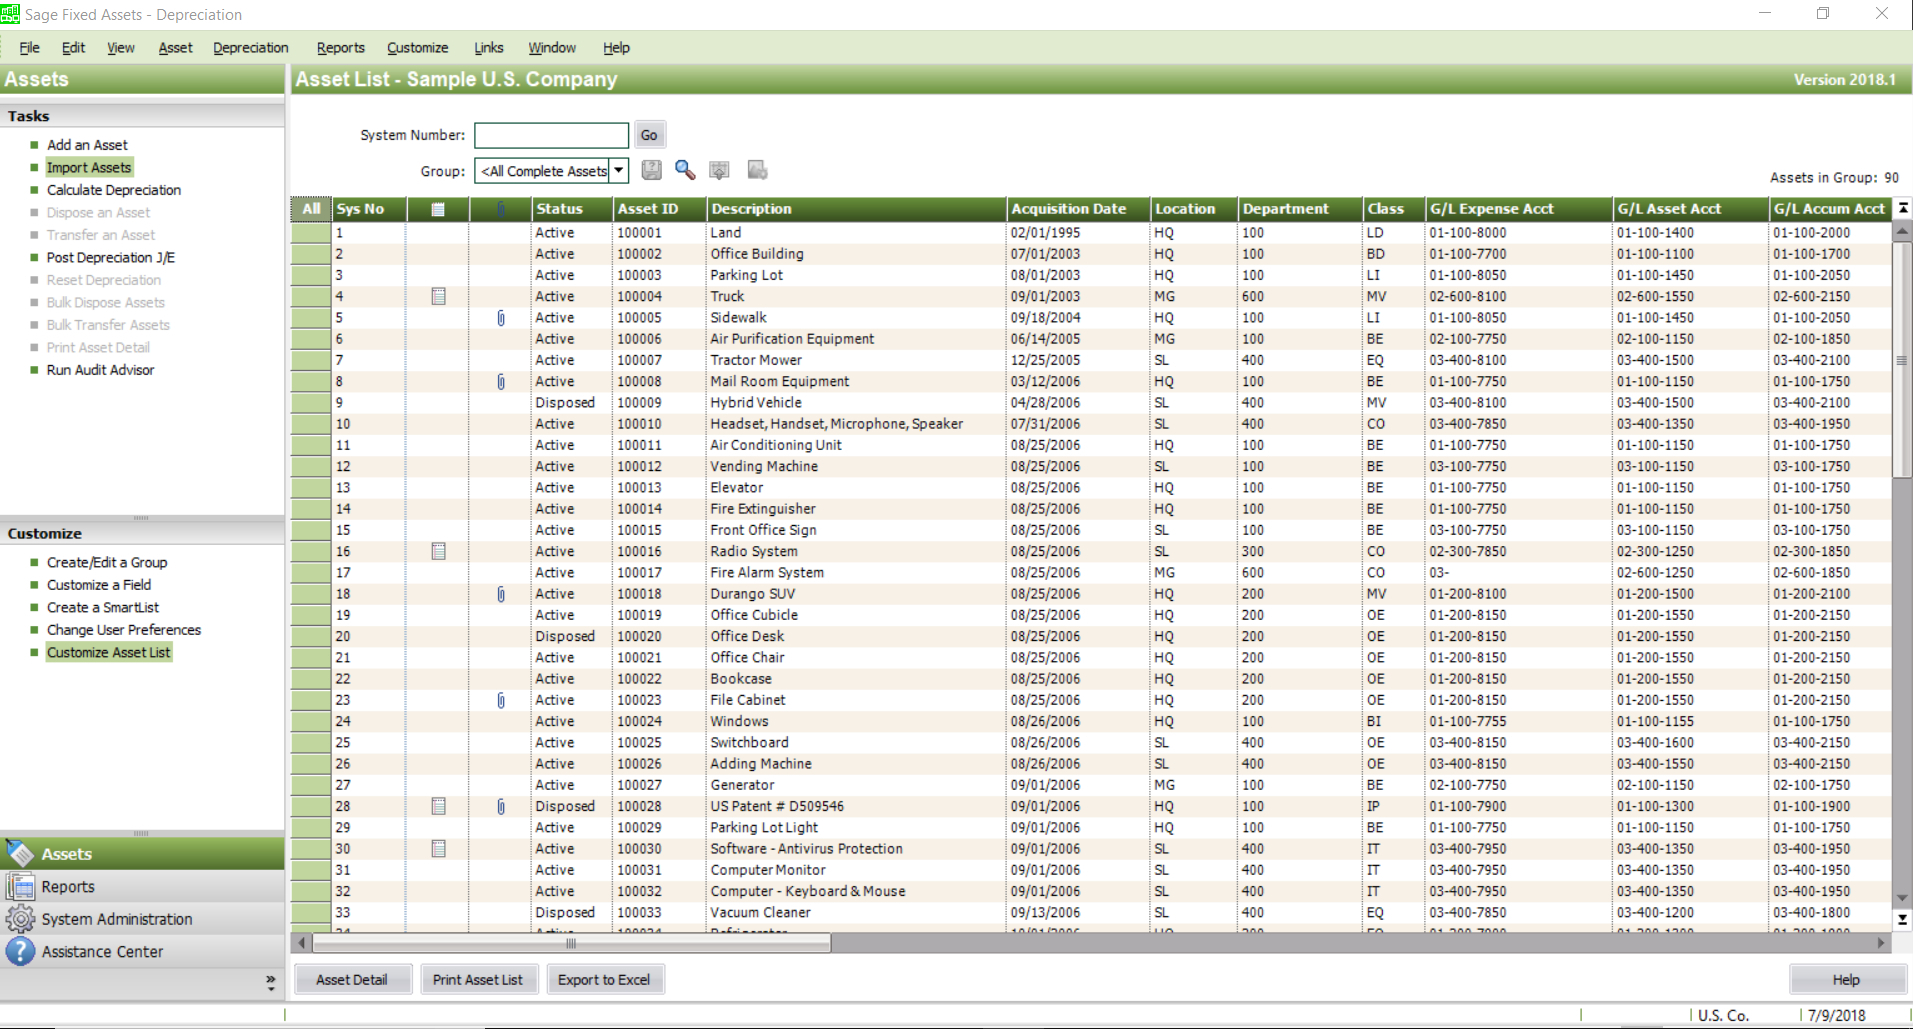Click the paperclip on the Durango SUV row
1913x1029 pixels.
(501, 594)
